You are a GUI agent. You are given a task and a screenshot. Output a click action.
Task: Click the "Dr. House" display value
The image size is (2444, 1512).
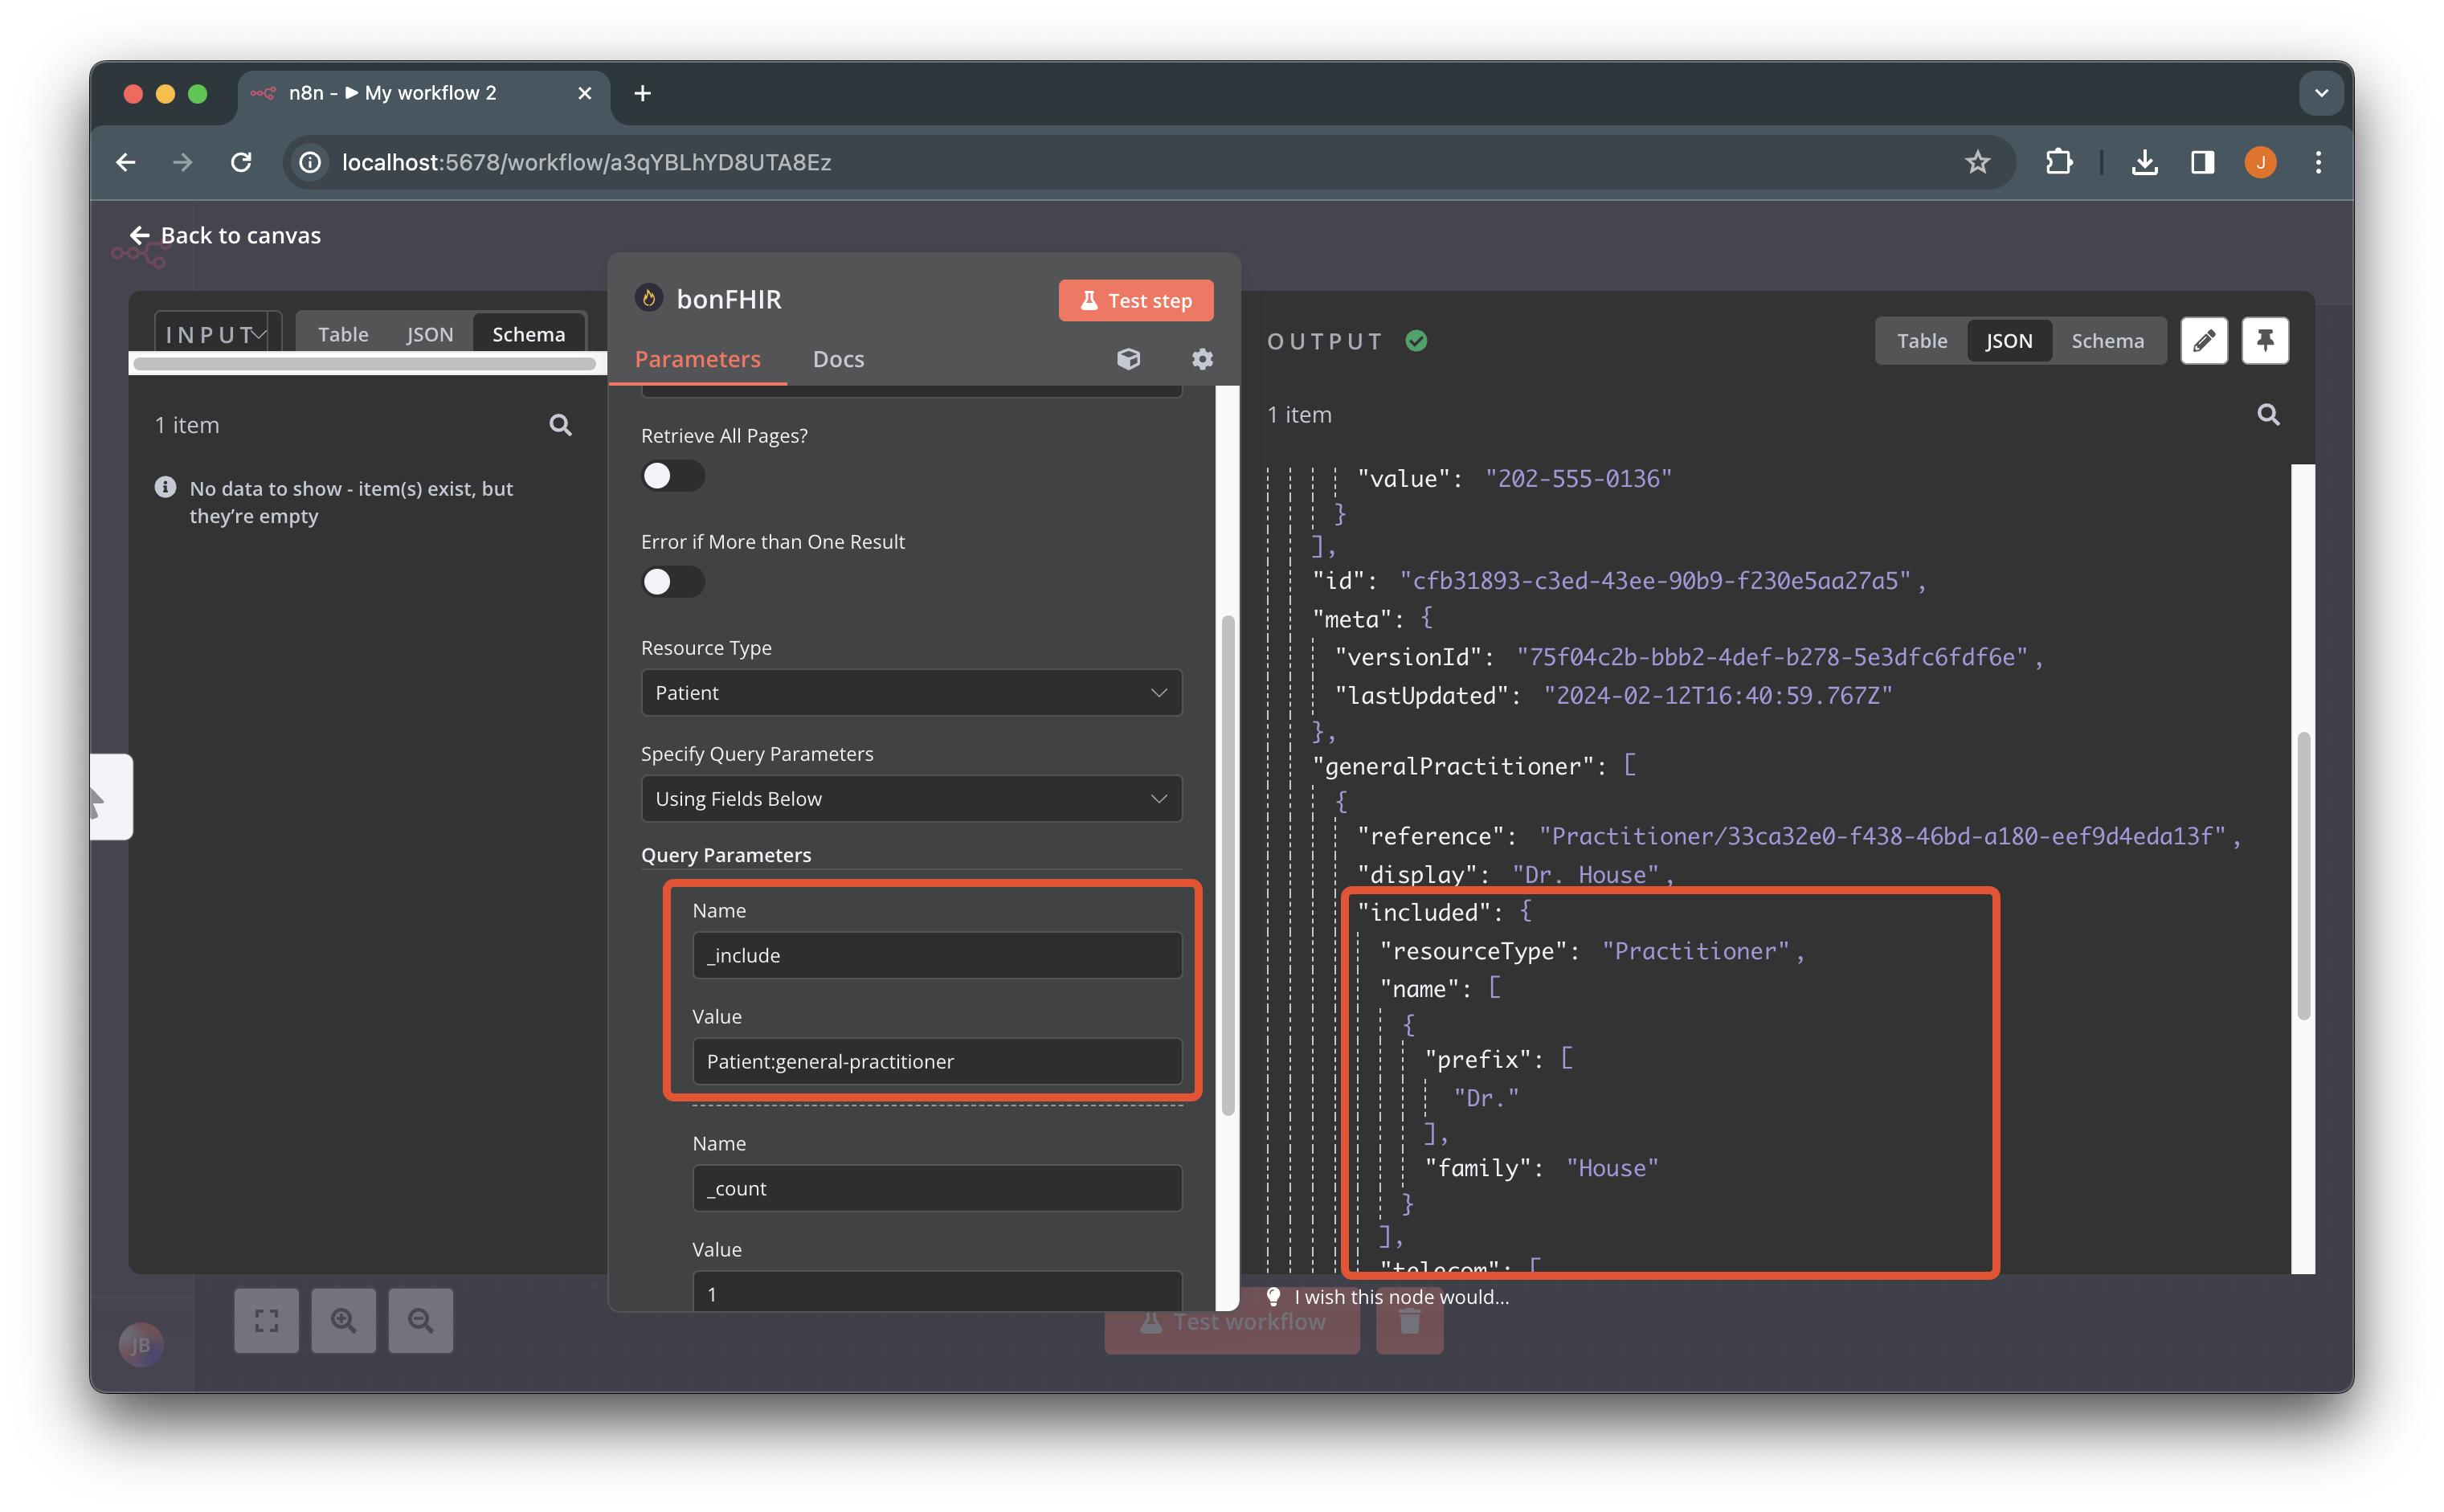pos(1585,875)
